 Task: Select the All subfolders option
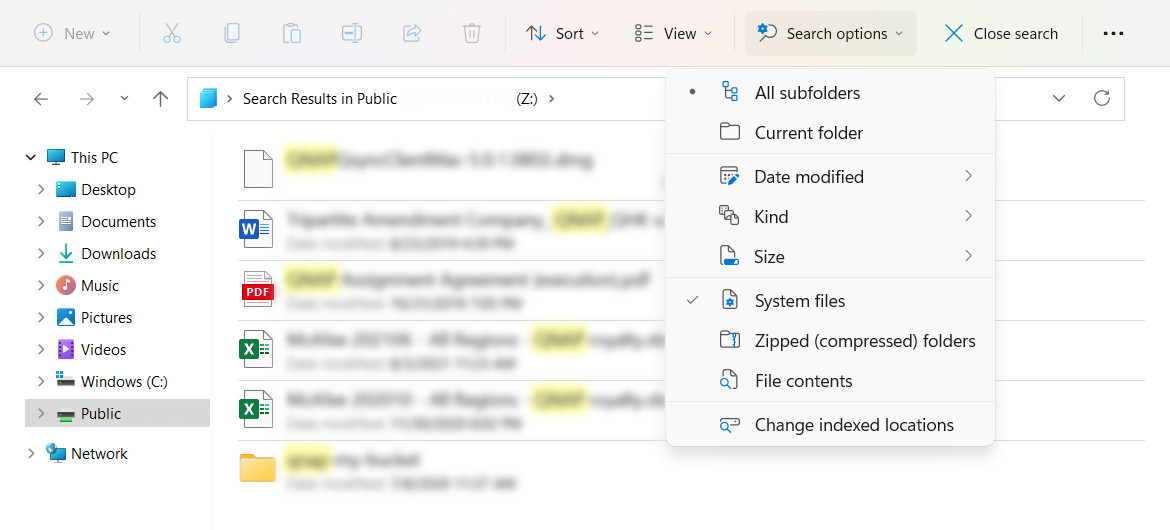click(806, 93)
